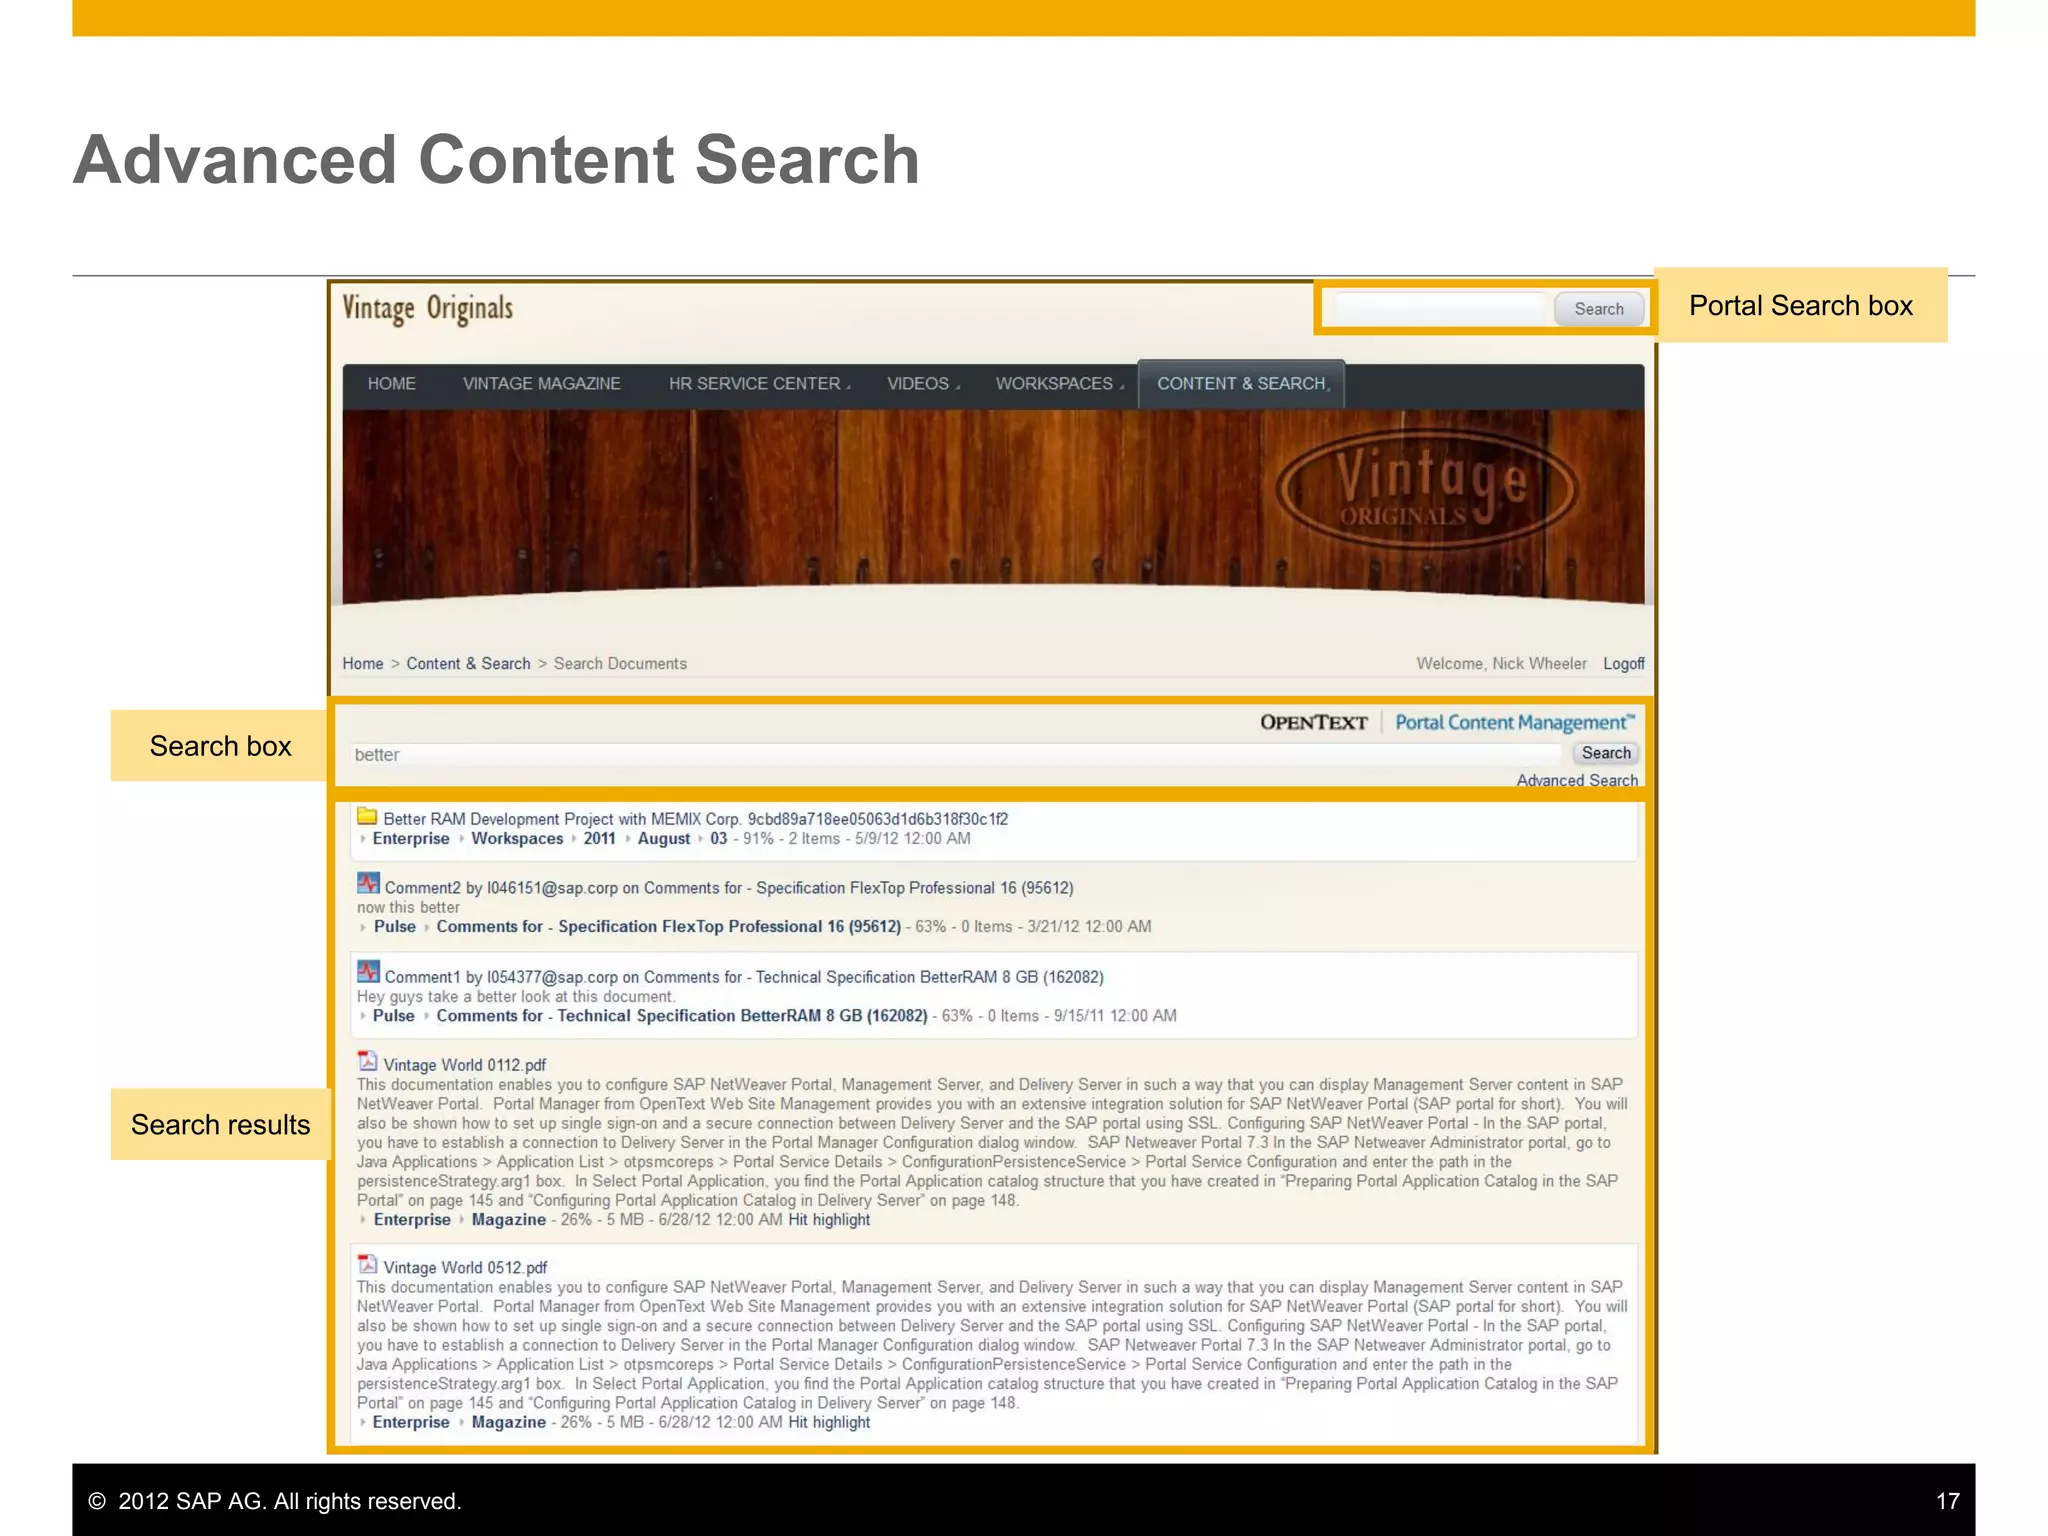Click Hit highlight for Vintage World 0512.pdf

coord(829,1423)
